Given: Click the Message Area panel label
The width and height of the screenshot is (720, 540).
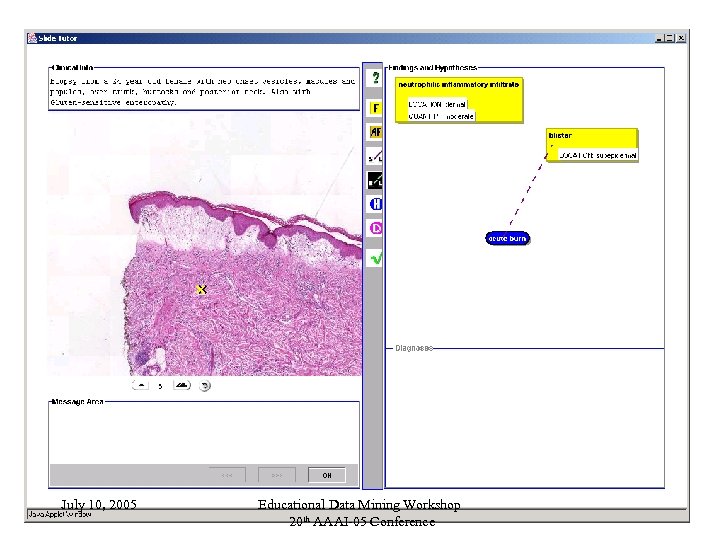Looking at the screenshot, I should pos(78,402).
